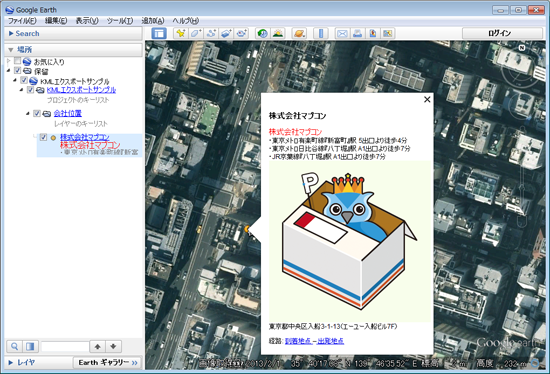Image resolution: width=550 pixels, height=374 pixels.
Task: Click View in Google Maps icon
Action: (388, 33)
